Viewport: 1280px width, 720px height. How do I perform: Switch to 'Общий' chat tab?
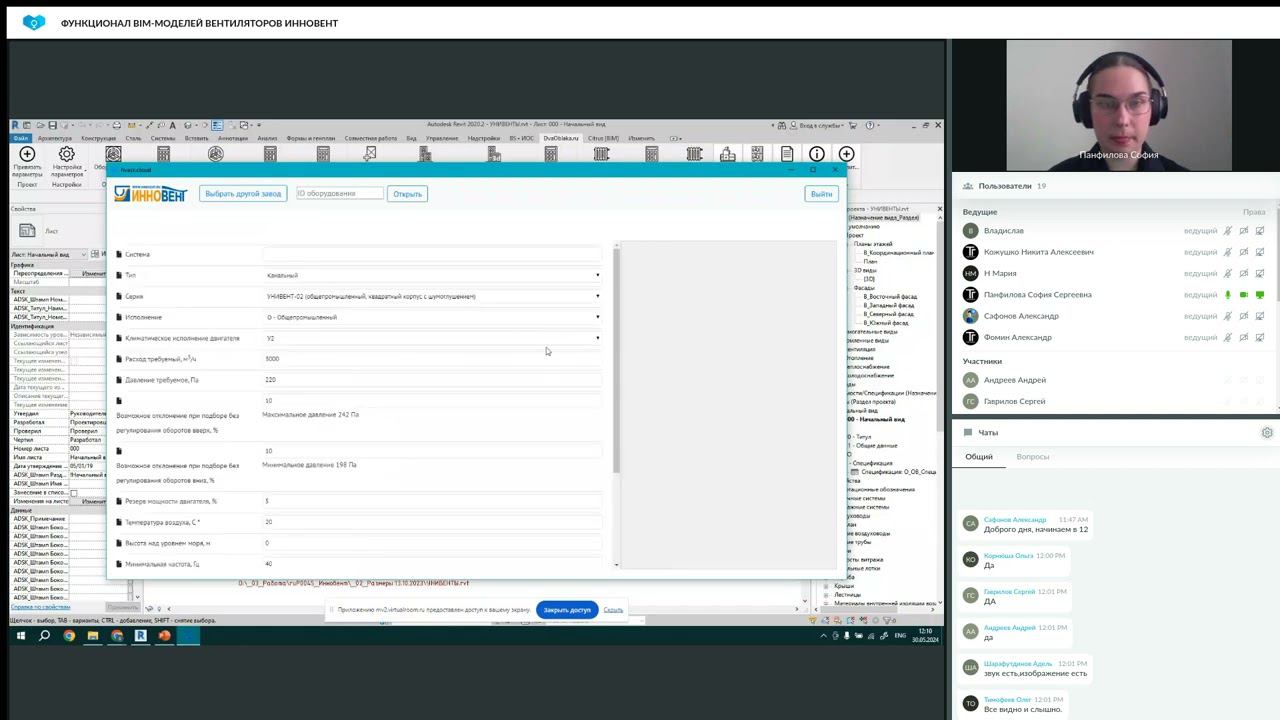(x=979, y=457)
